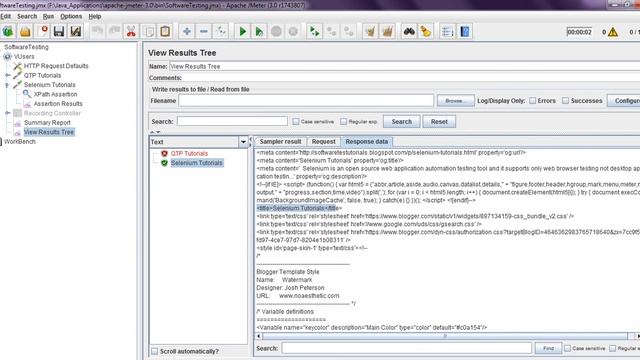Click the Name field View Results Tree
Viewport: 640px width, 360px height.
[404, 66]
